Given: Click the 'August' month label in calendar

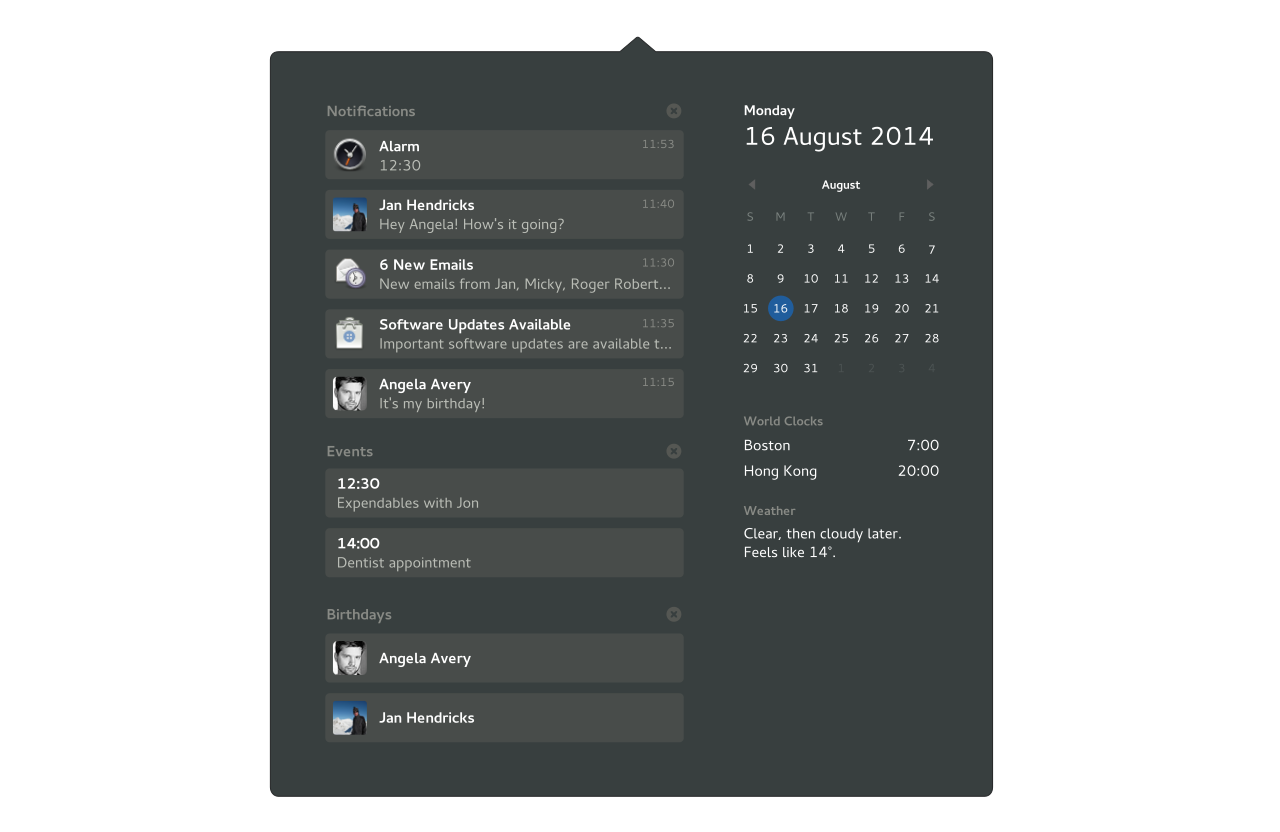Looking at the screenshot, I should 841,185.
